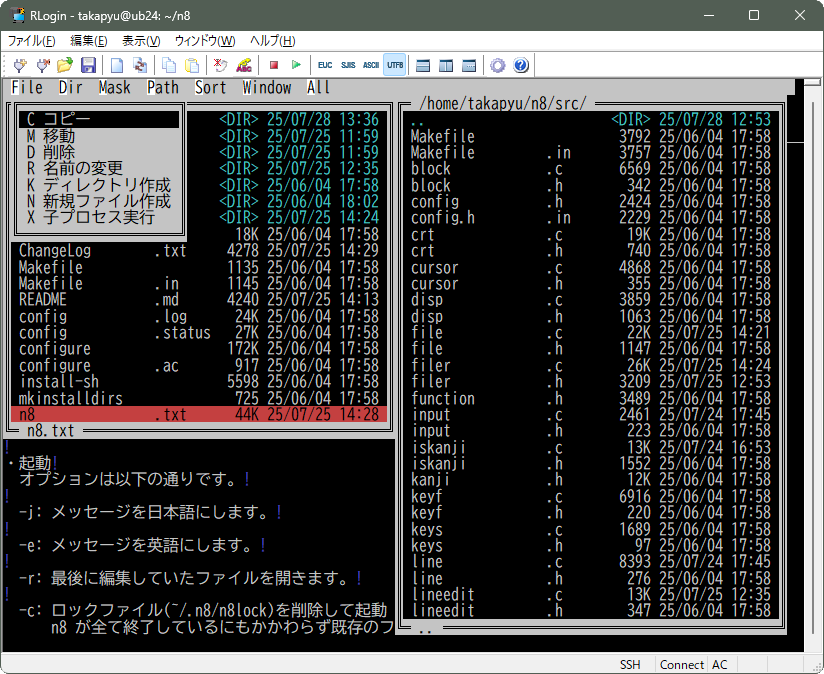Image resolution: width=824 pixels, height=674 pixels.
Task: Select the X 子プロセス実行 menu entry
Action: pyautogui.click(x=99, y=217)
